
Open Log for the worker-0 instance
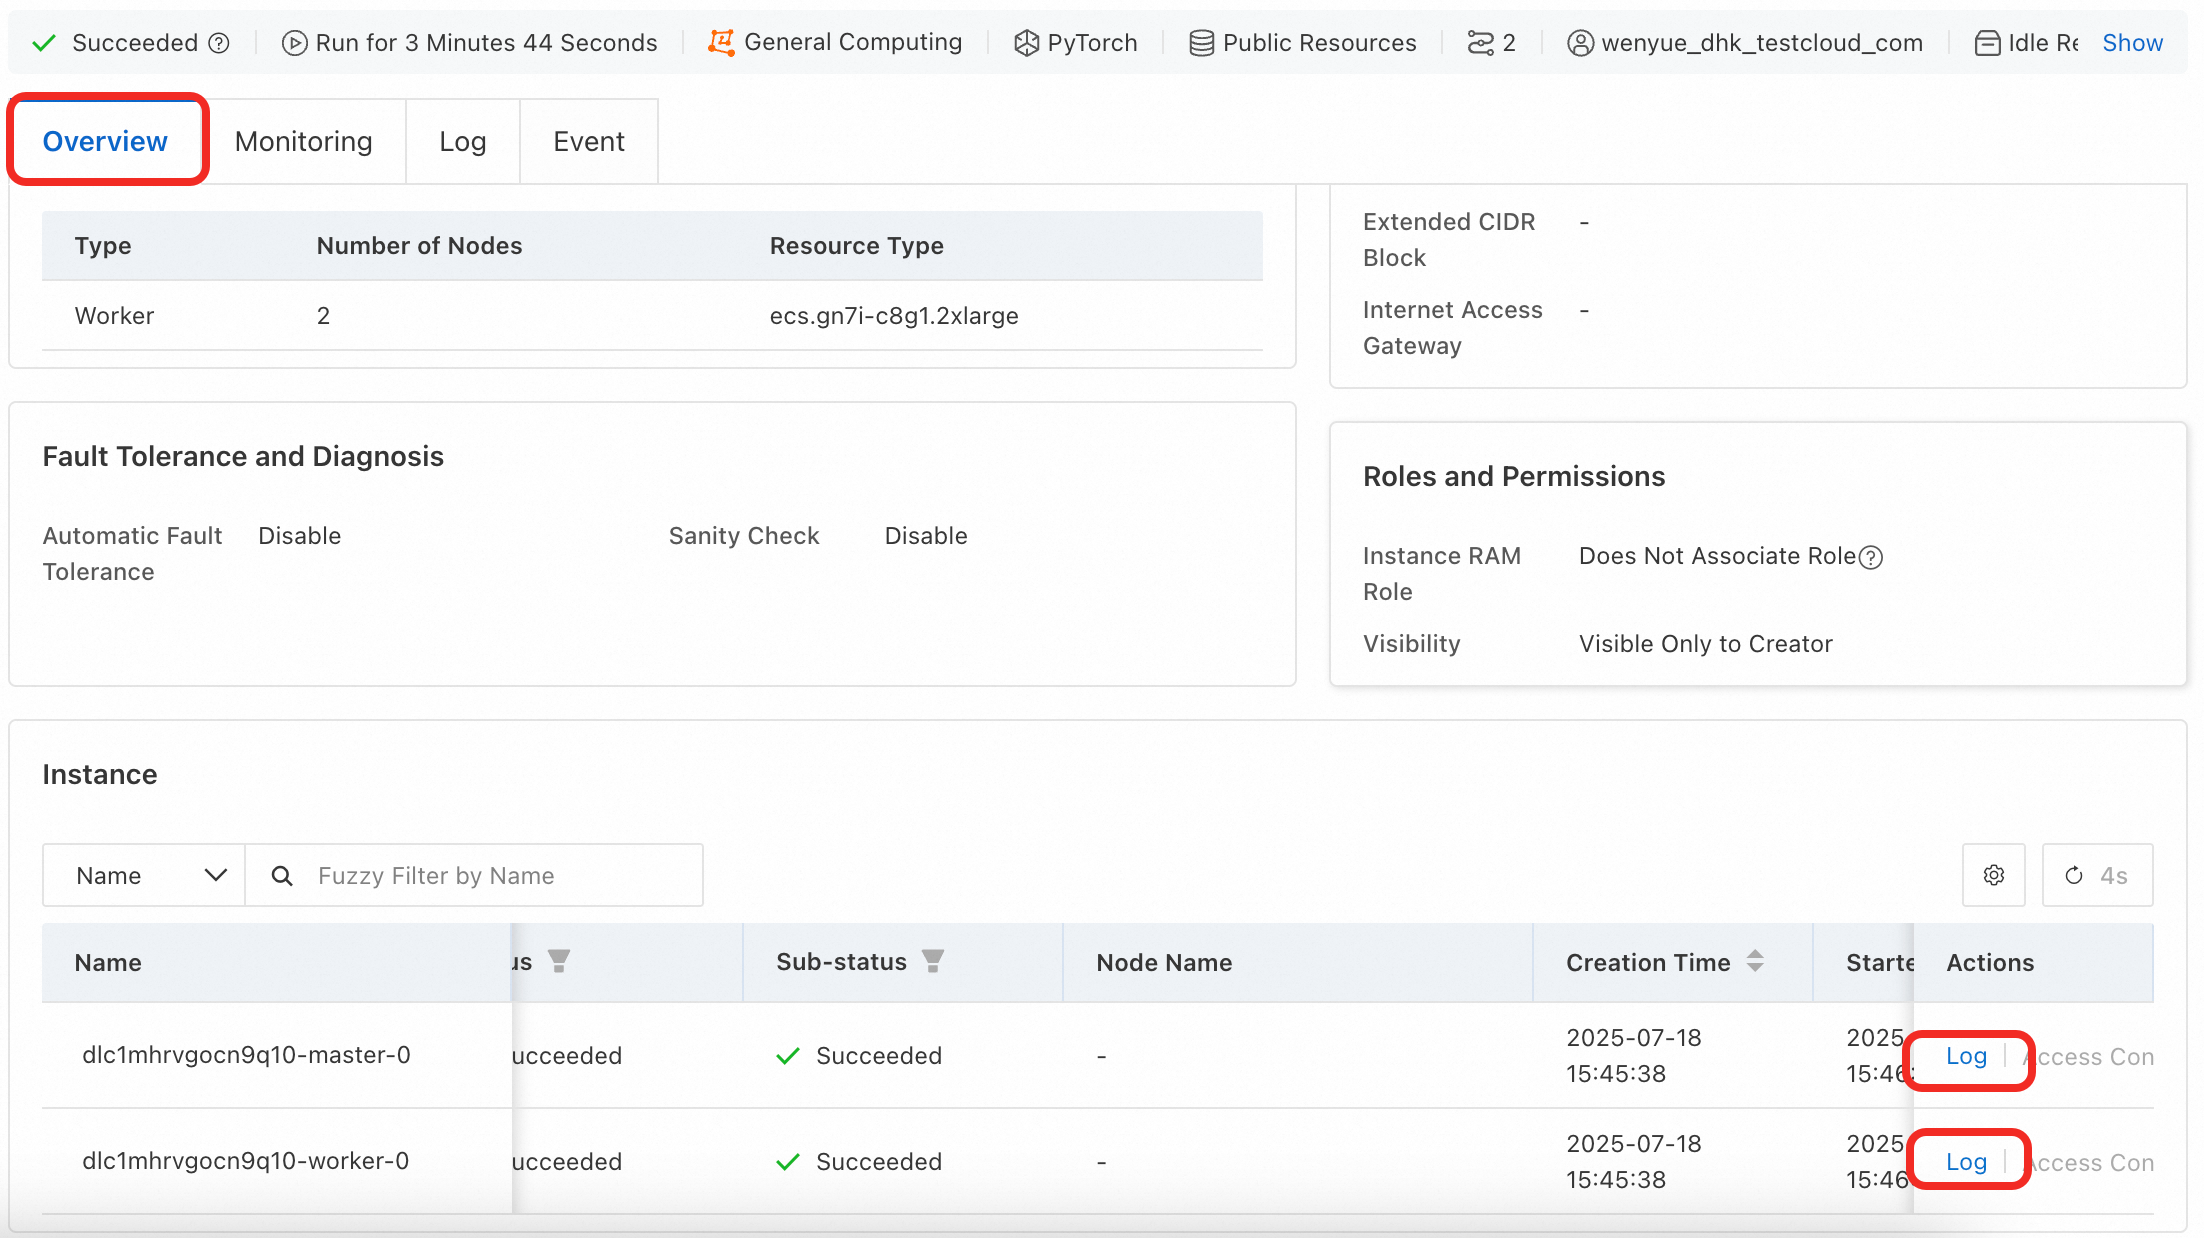[1965, 1162]
